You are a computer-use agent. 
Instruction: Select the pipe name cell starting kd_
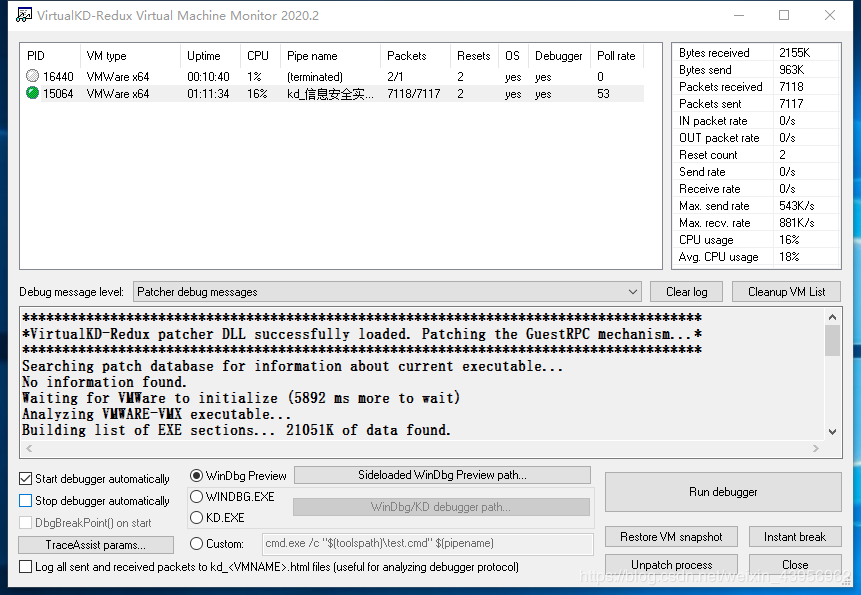pos(330,94)
